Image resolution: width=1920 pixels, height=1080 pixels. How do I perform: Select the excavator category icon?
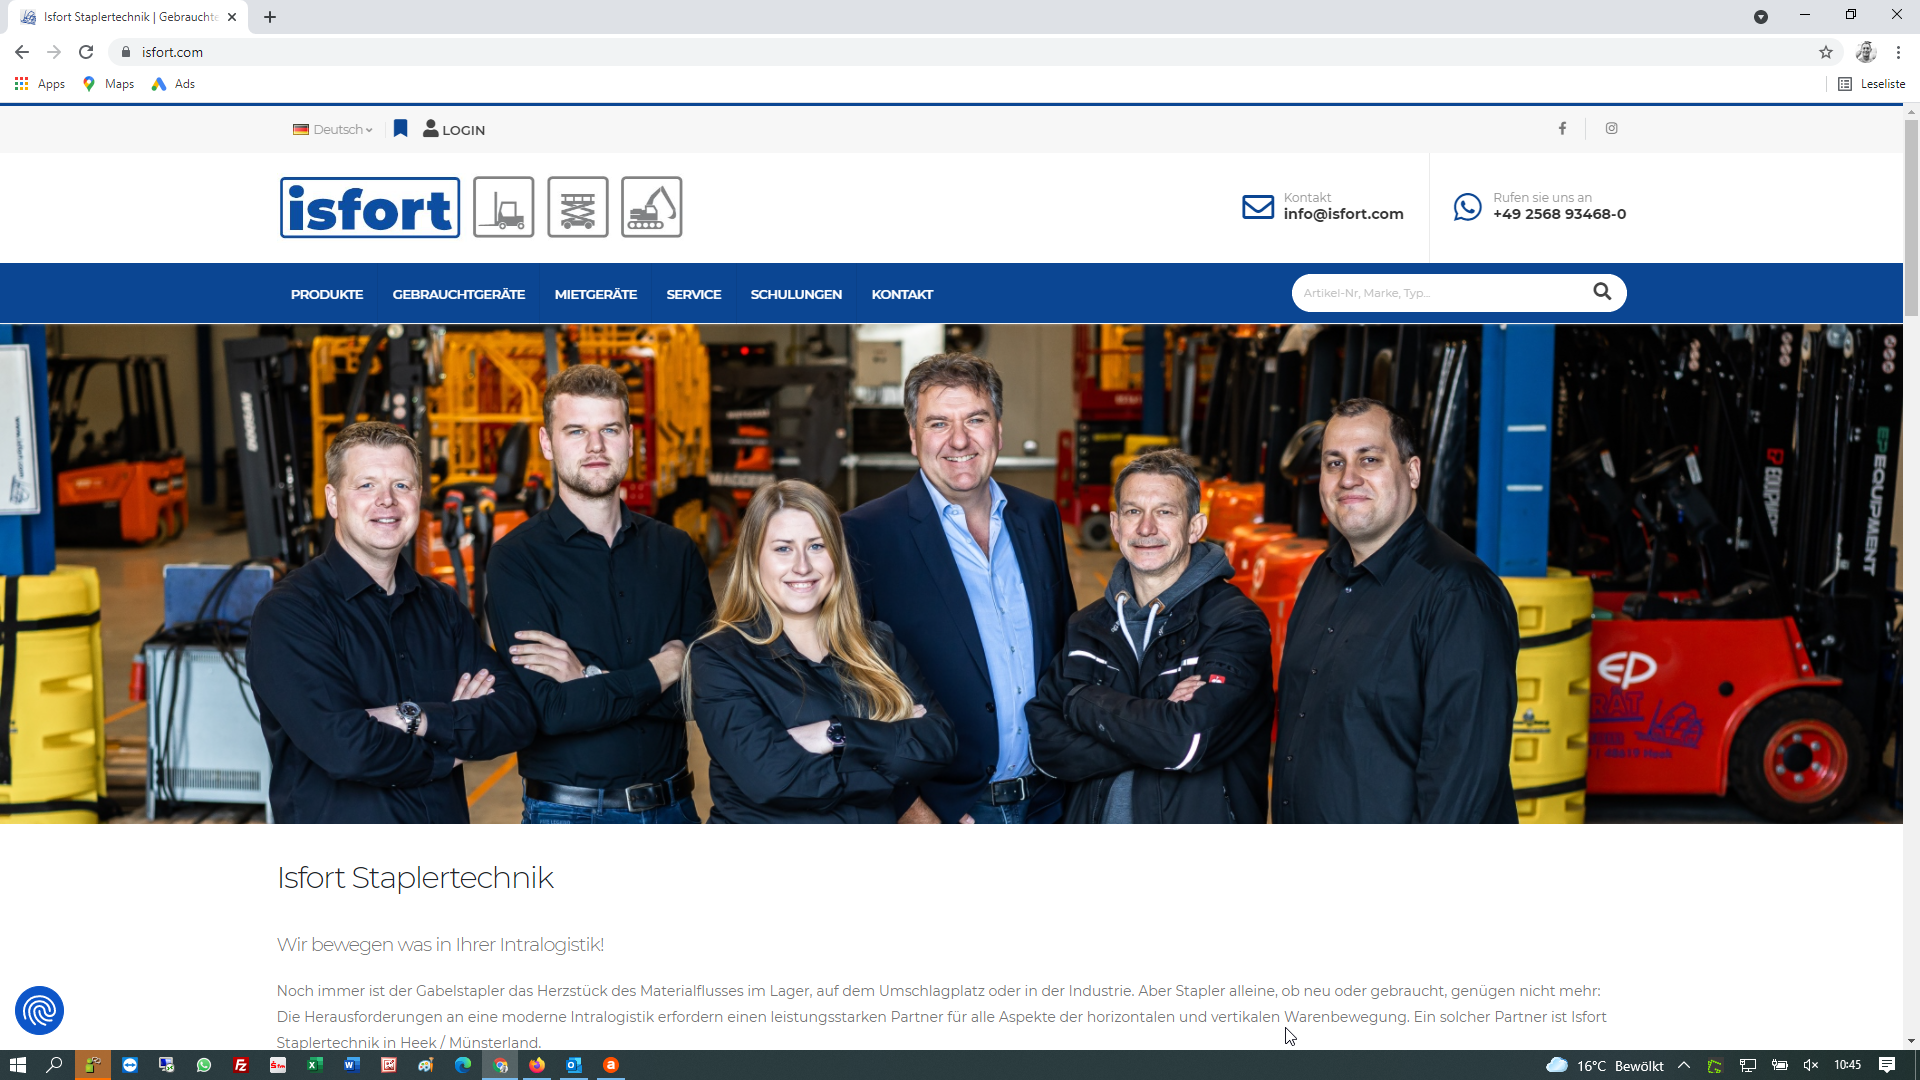(x=652, y=207)
